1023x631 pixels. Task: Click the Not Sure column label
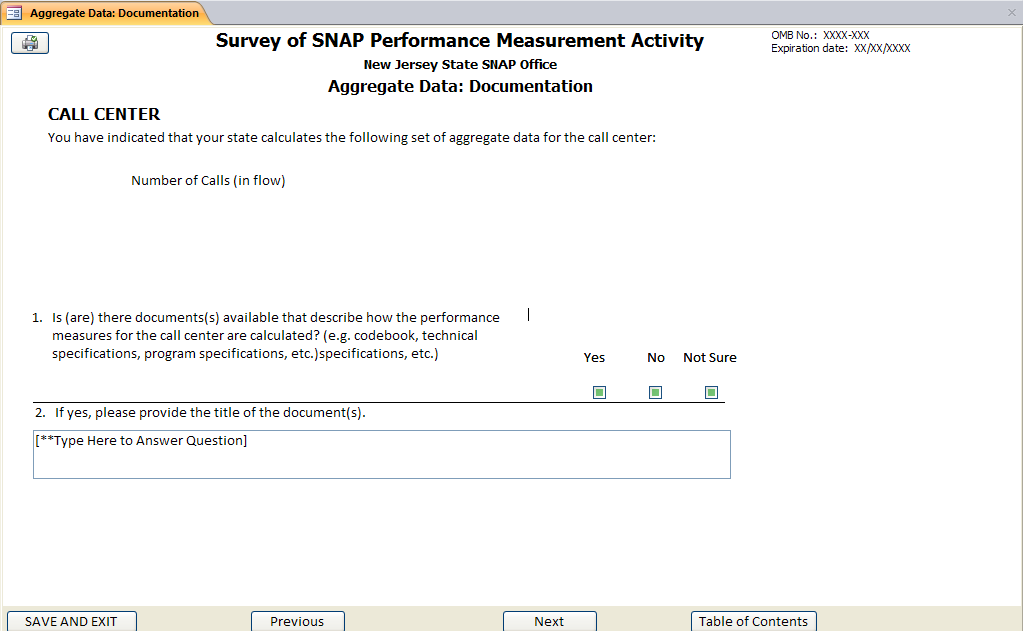point(709,358)
